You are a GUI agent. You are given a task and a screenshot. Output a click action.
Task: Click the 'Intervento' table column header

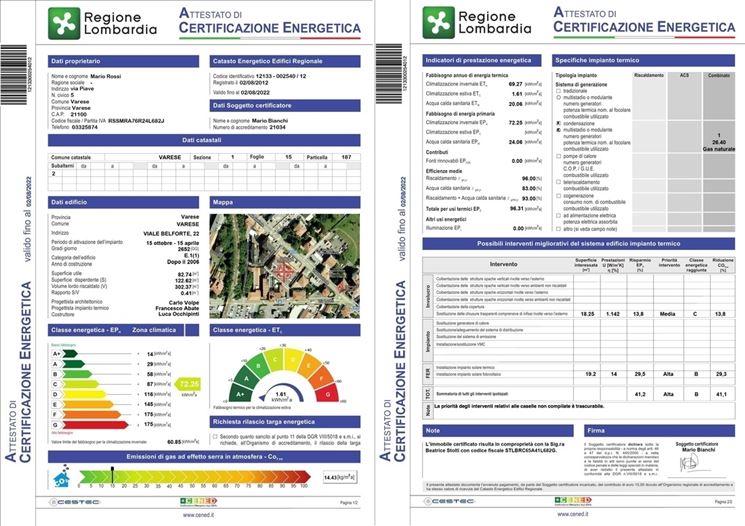(x=504, y=264)
